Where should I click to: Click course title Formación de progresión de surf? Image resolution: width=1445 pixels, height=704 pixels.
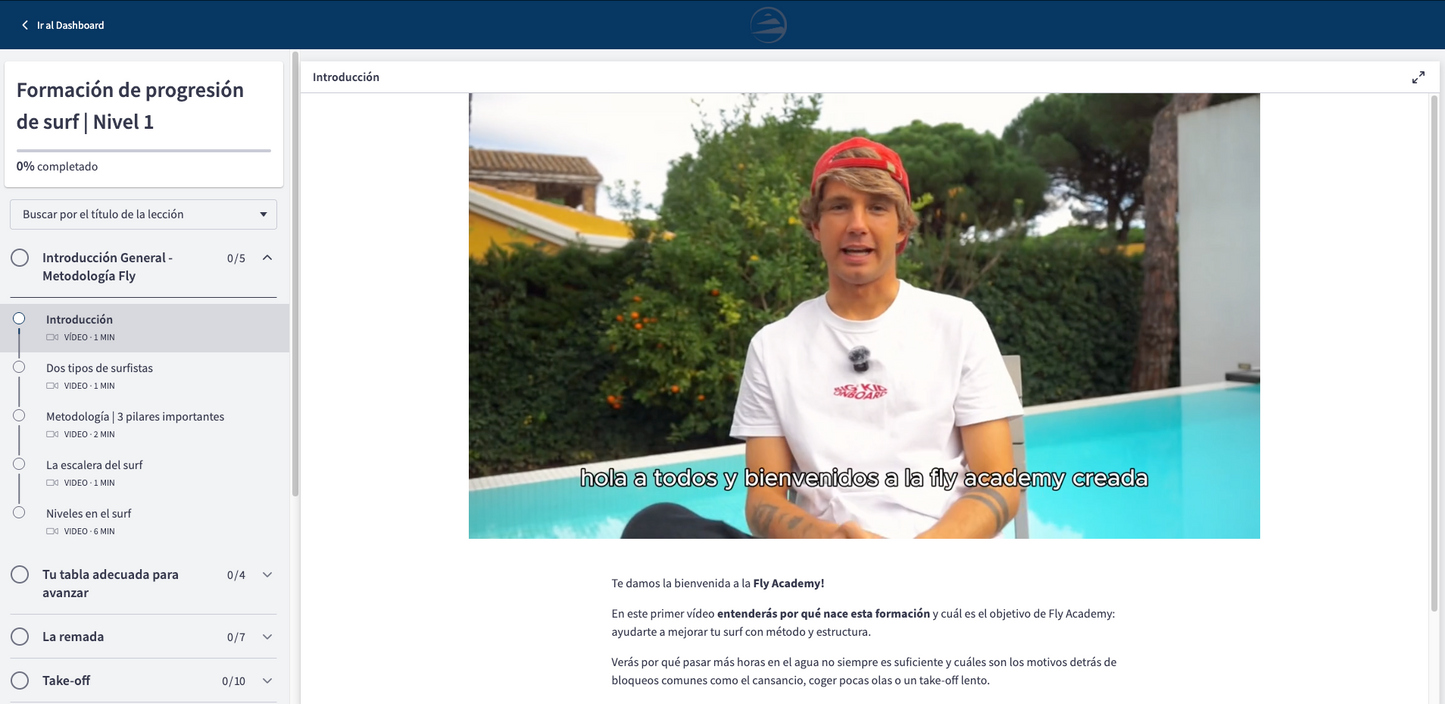click(x=130, y=106)
